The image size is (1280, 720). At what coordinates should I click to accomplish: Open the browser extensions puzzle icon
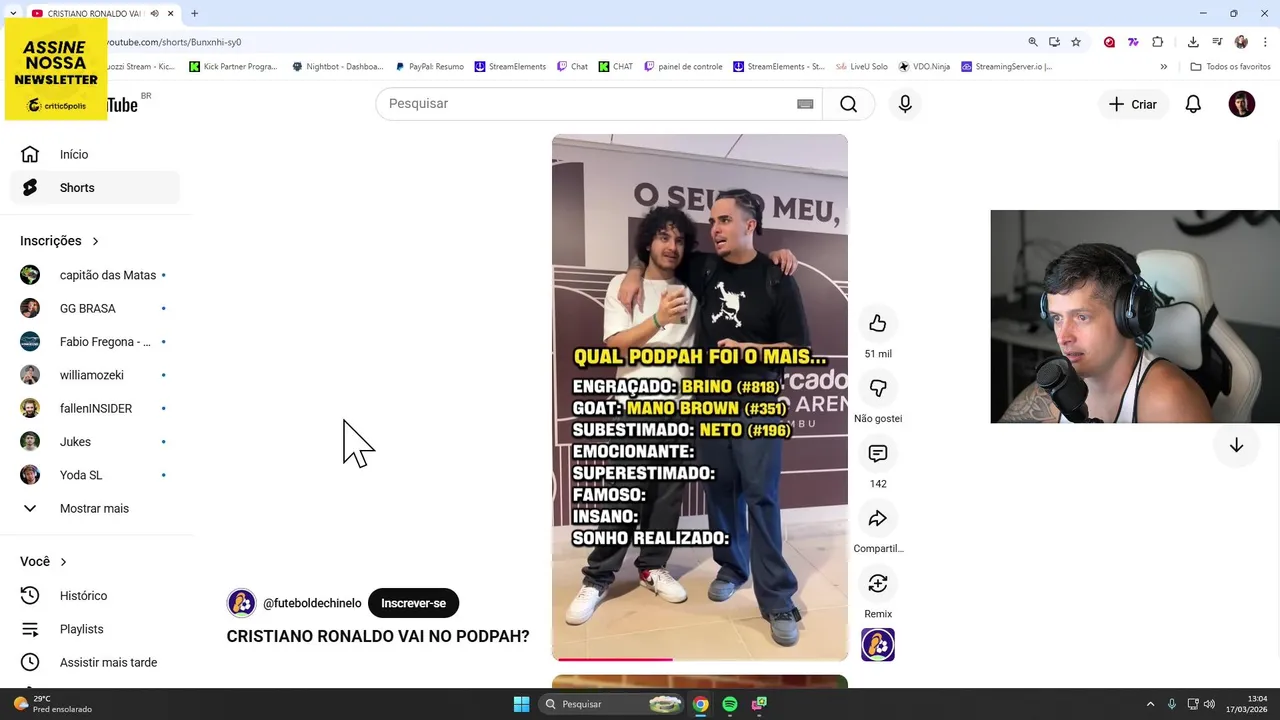[1158, 42]
